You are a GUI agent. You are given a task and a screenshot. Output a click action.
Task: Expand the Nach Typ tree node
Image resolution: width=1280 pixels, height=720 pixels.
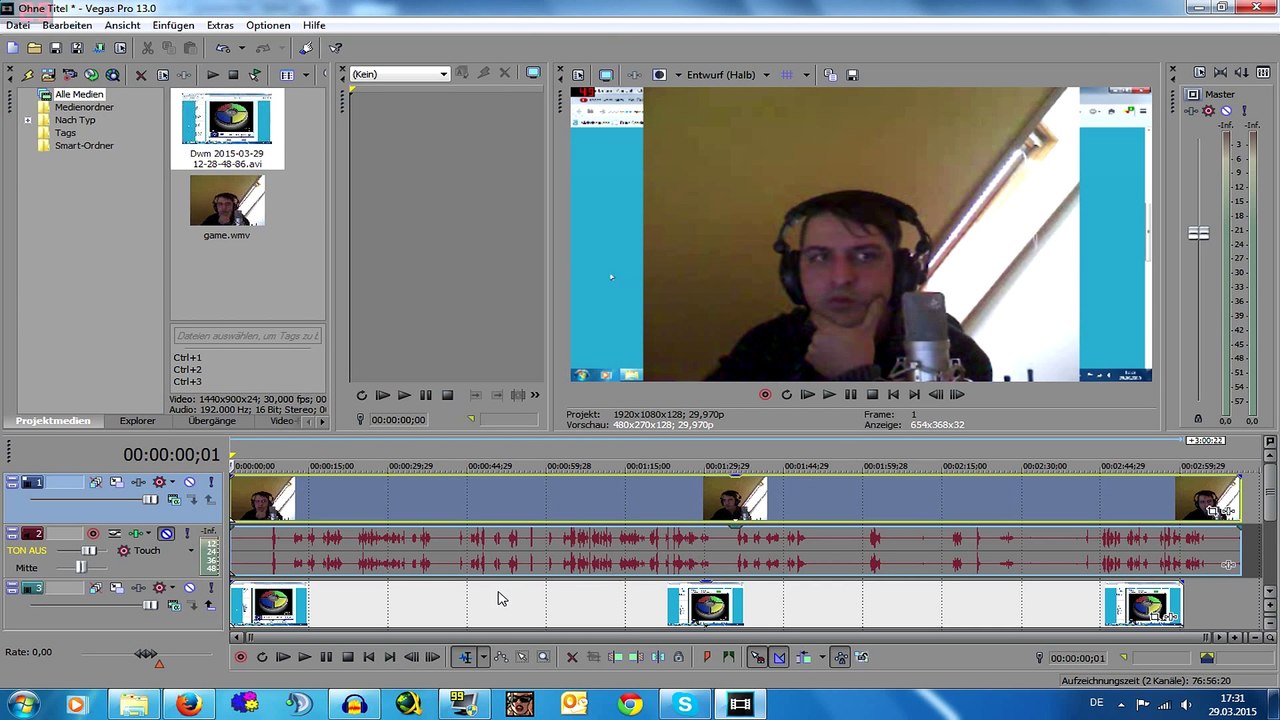(28, 120)
